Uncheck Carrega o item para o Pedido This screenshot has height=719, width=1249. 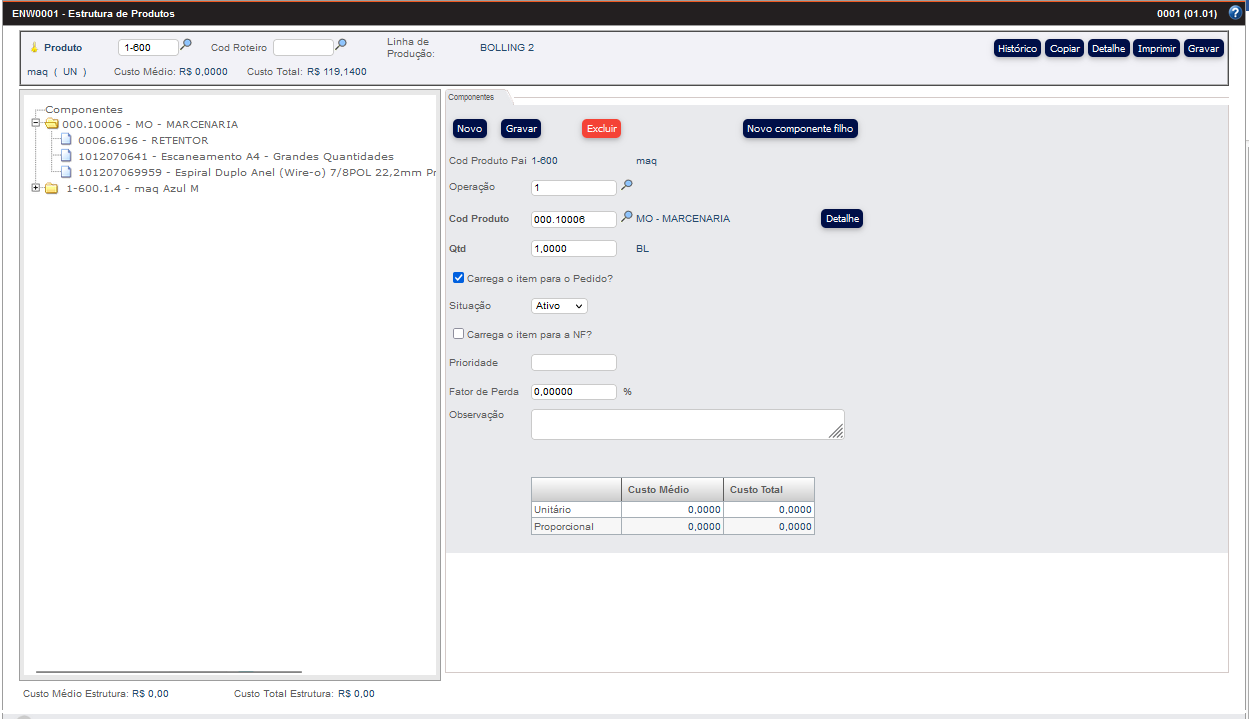coord(458,277)
